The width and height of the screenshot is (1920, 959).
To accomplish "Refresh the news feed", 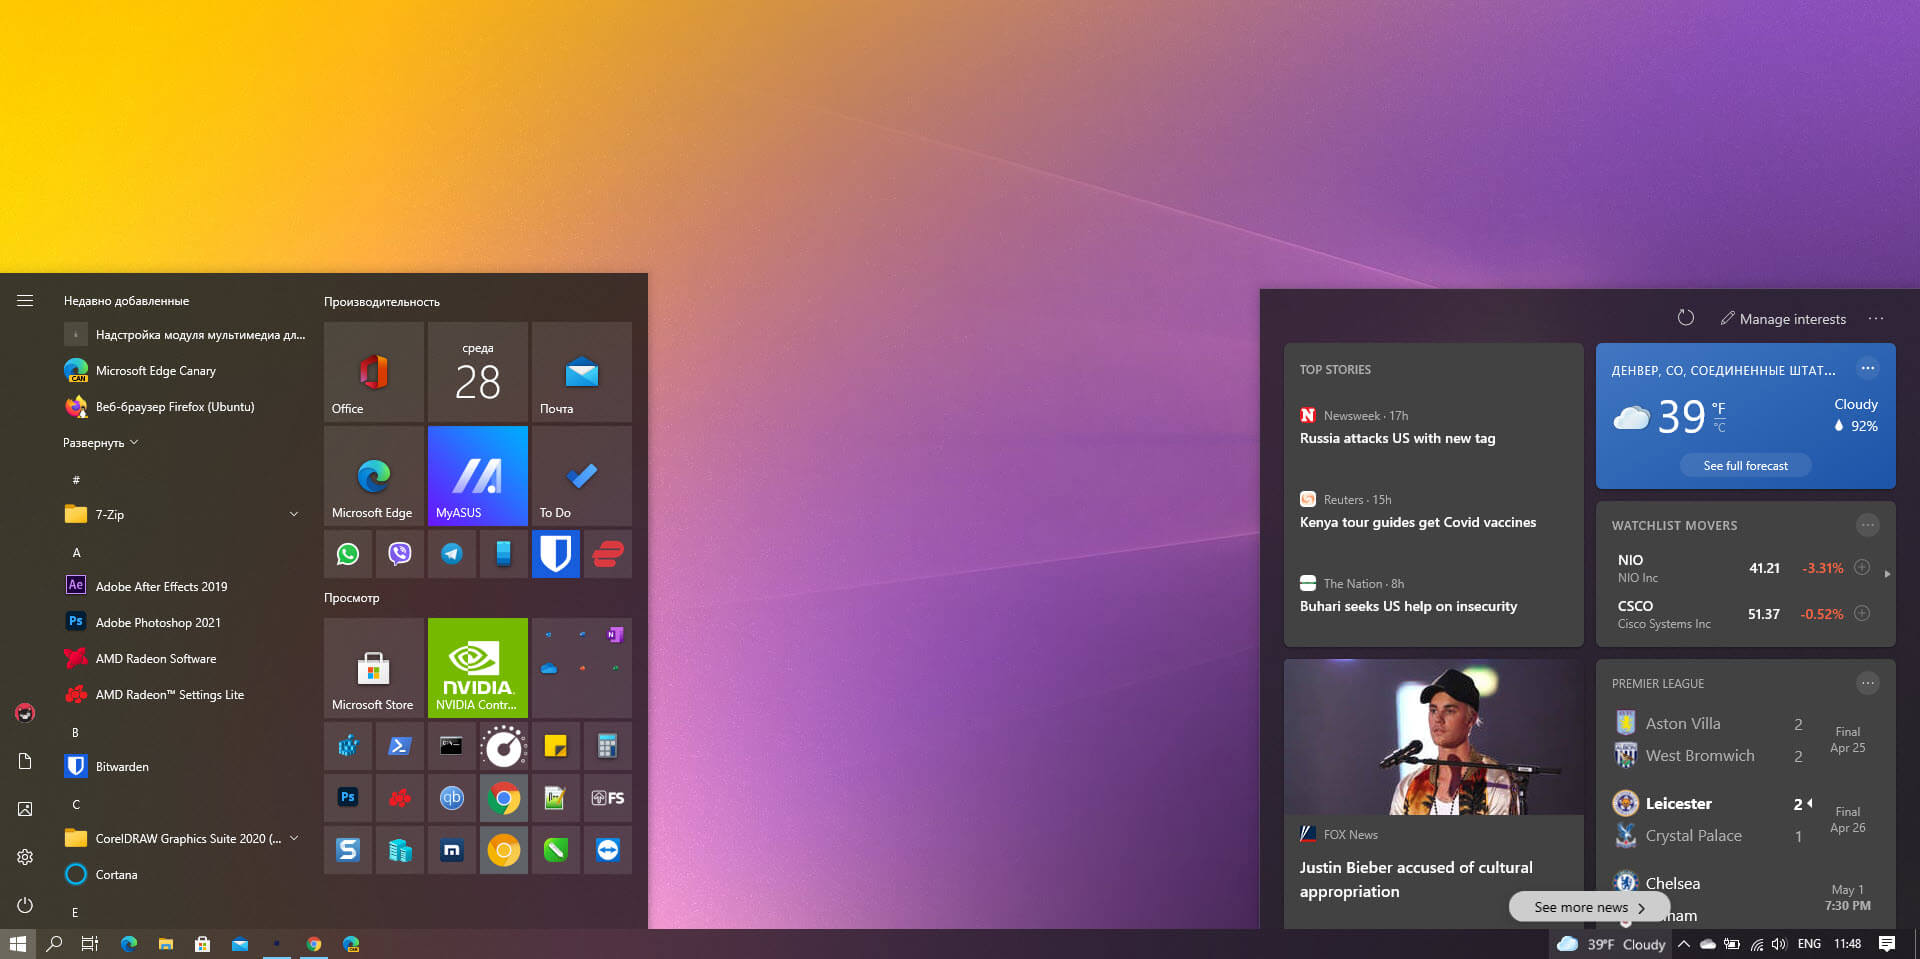I will [1685, 318].
